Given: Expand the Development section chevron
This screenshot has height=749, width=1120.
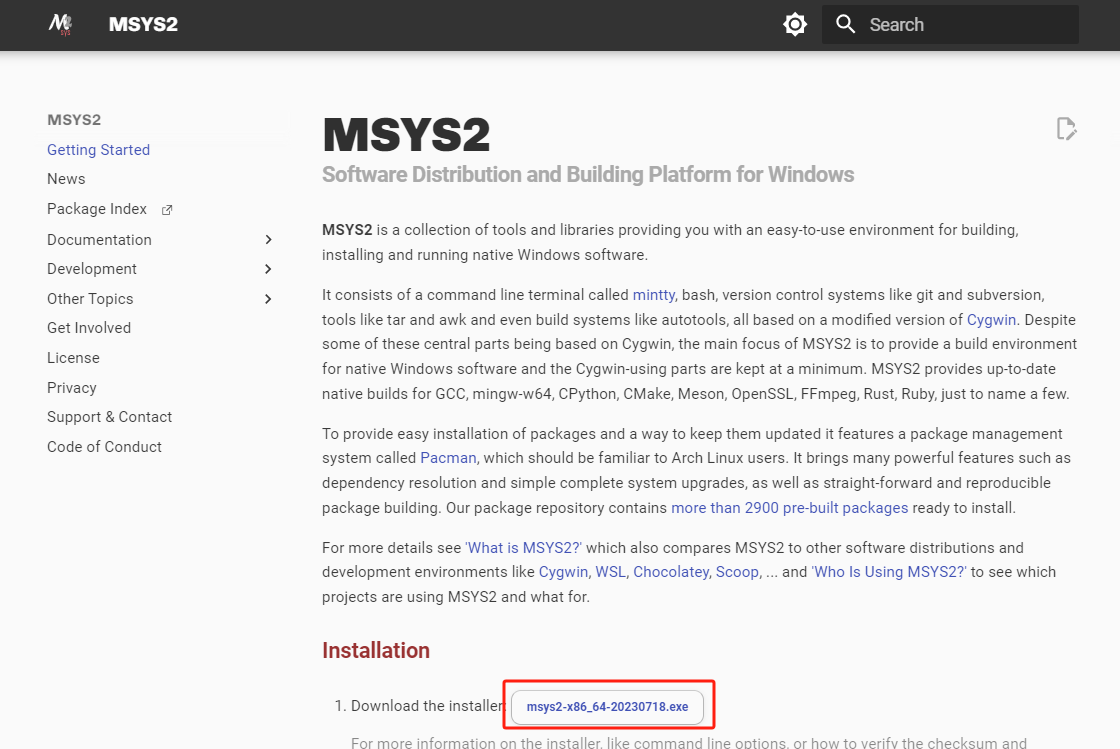Looking at the screenshot, I should point(269,269).
